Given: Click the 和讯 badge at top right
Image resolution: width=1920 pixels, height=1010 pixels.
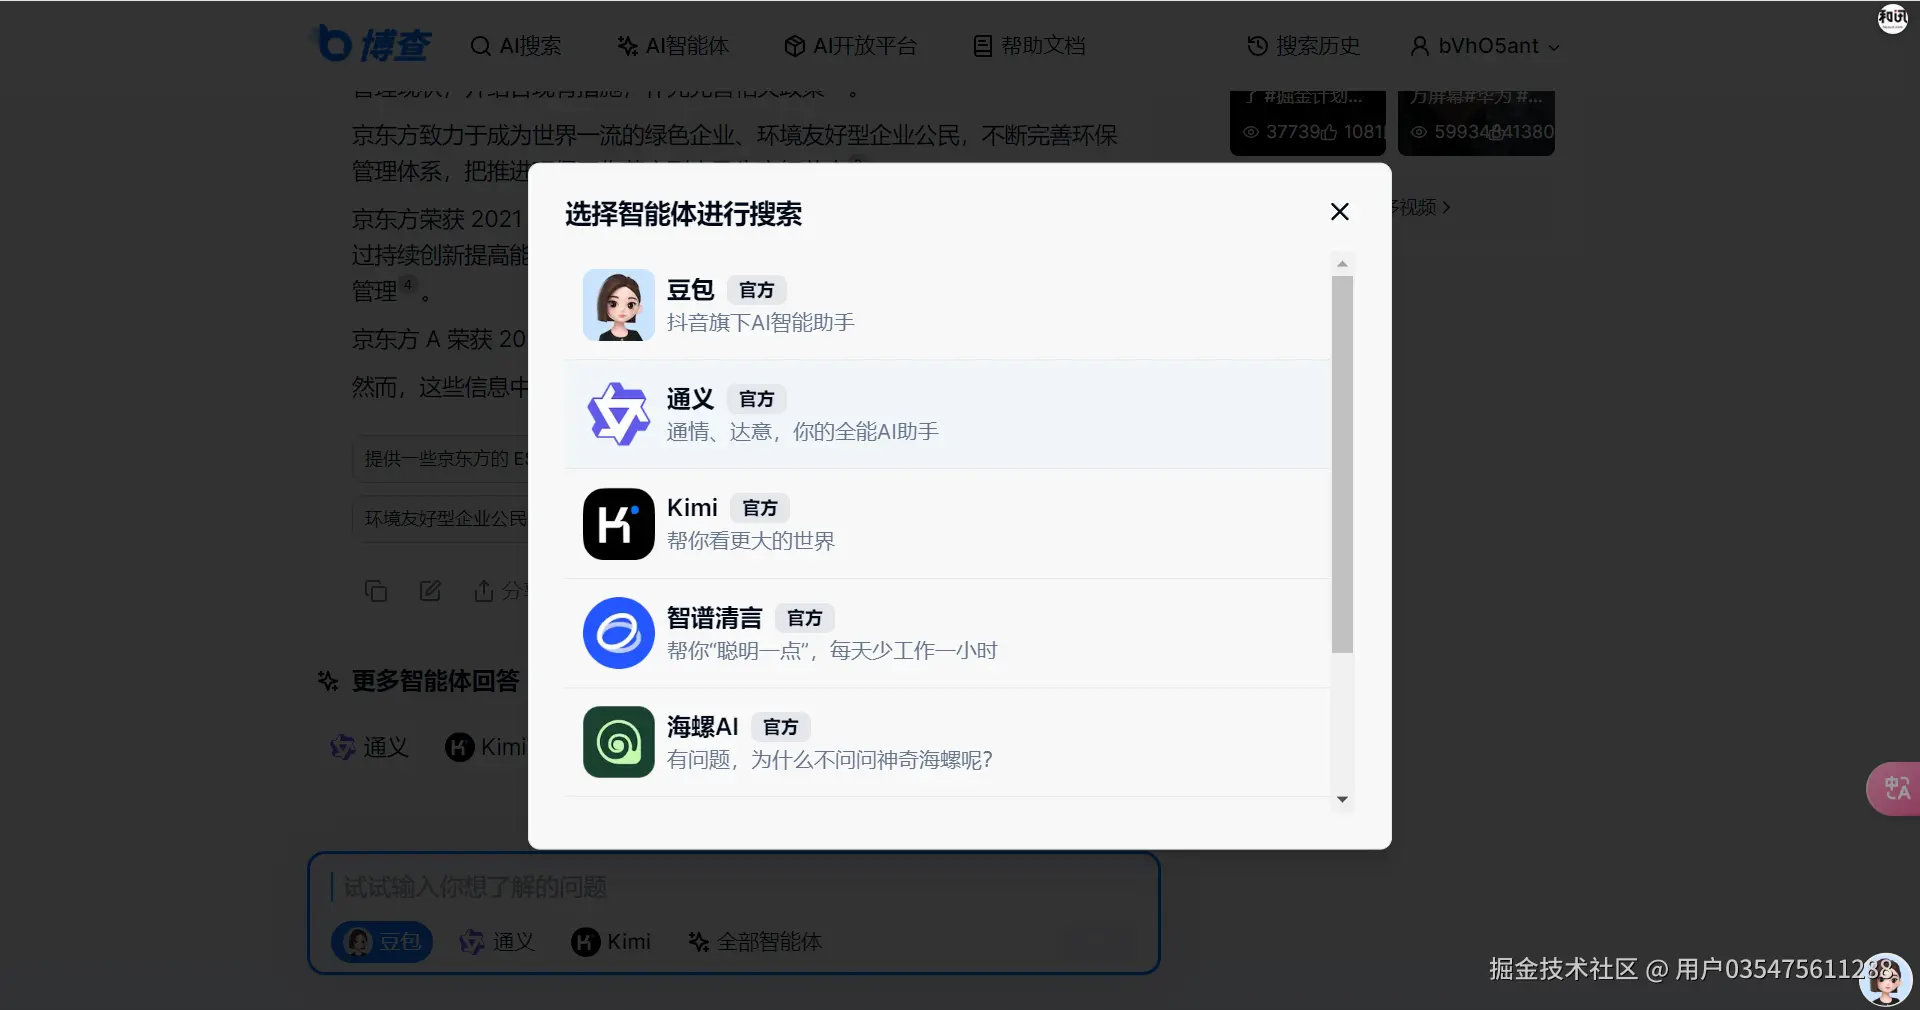Looking at the screenshot, I should pos(1892,18).
